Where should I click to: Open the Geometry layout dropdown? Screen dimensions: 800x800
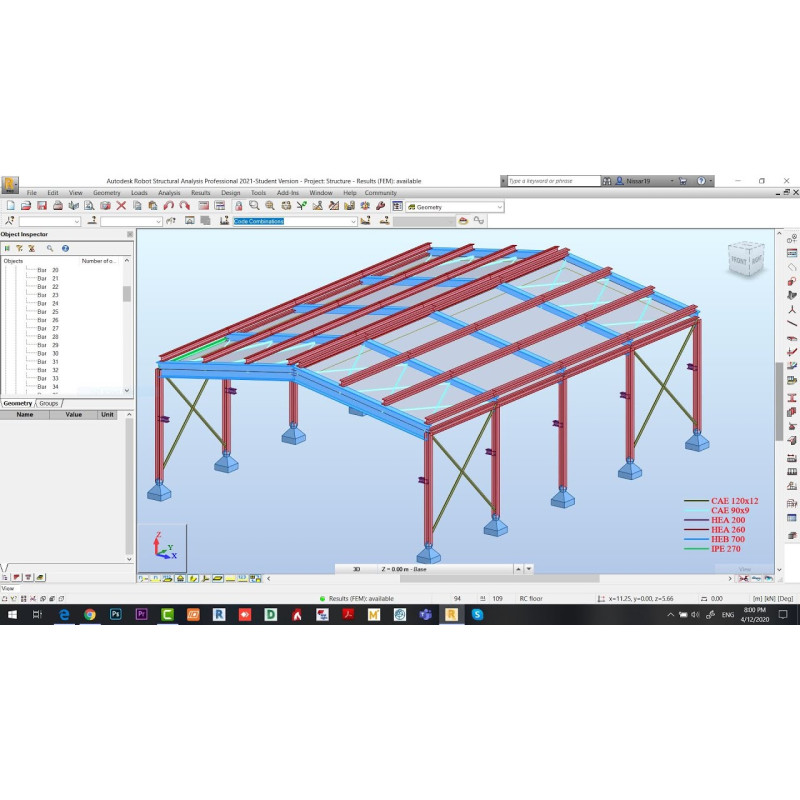pos(454,207)
